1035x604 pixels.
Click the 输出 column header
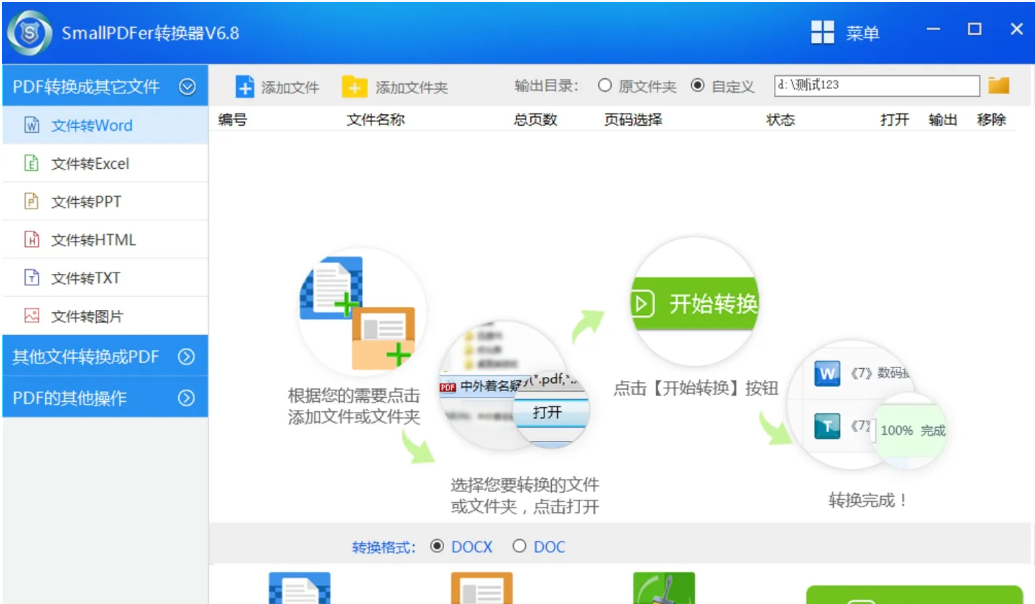click(x=943, y=119)
